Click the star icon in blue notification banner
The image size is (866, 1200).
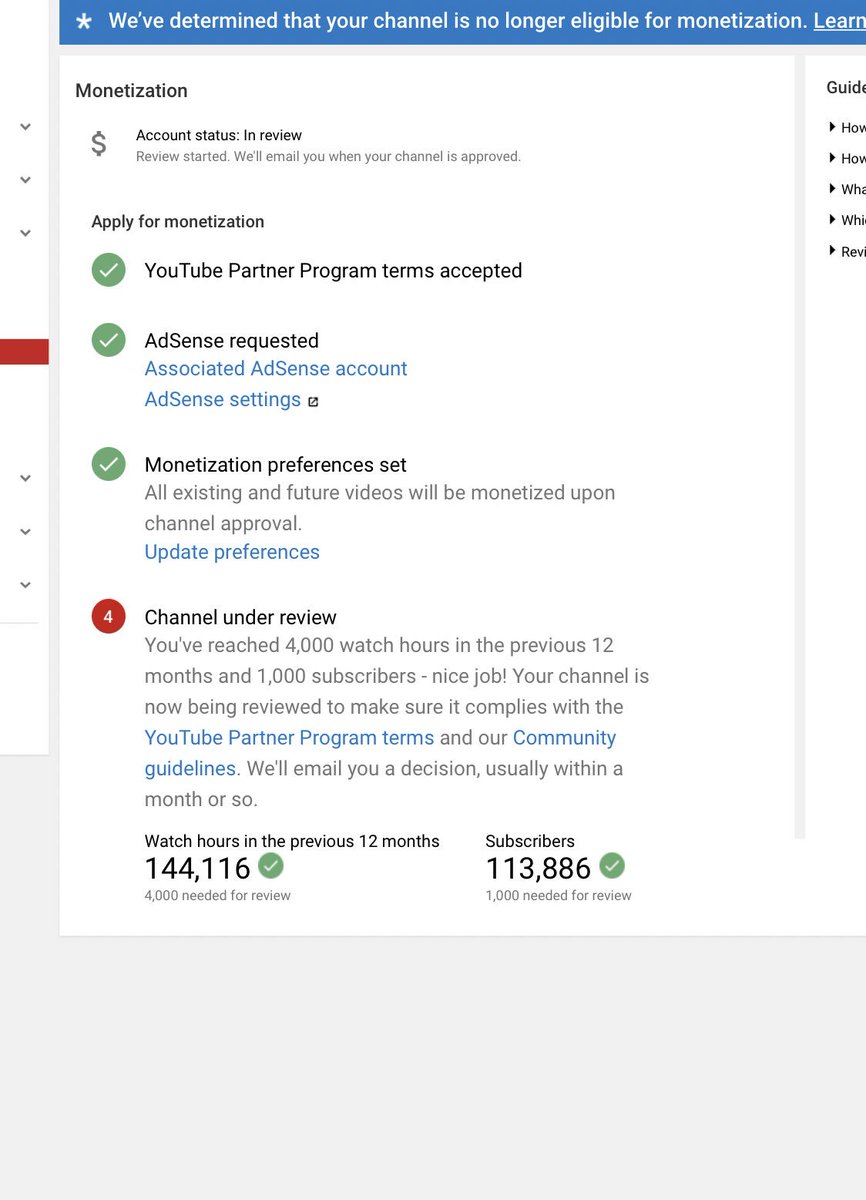tap(84, 22)
